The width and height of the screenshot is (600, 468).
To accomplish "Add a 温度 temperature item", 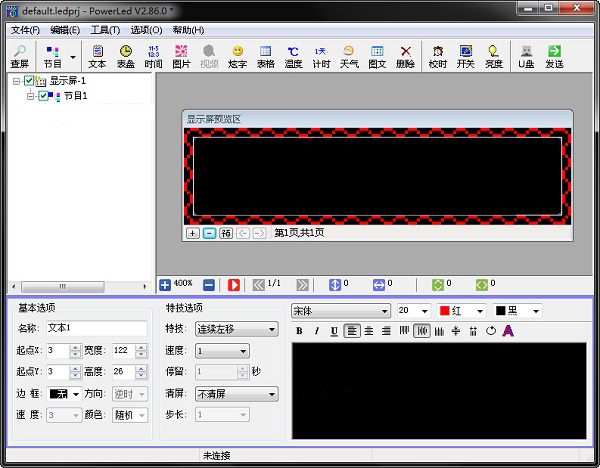I will pos(293,57).
